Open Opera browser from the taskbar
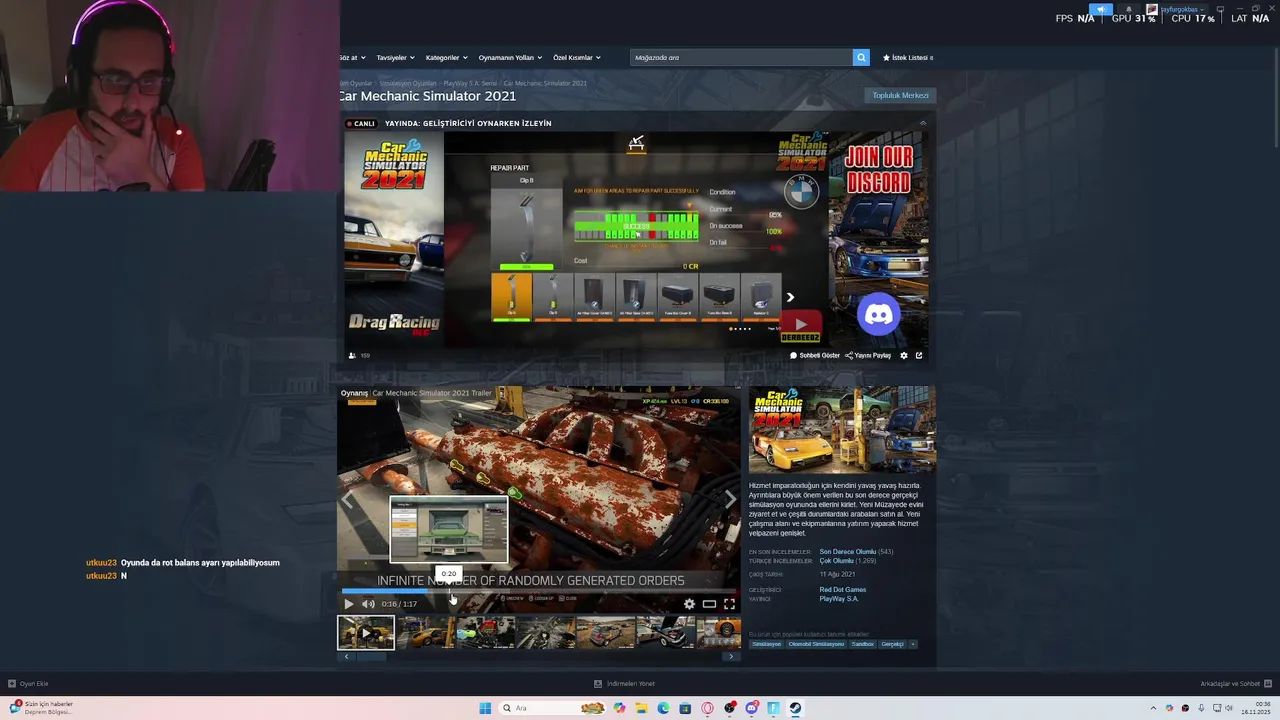 [707, 708]
